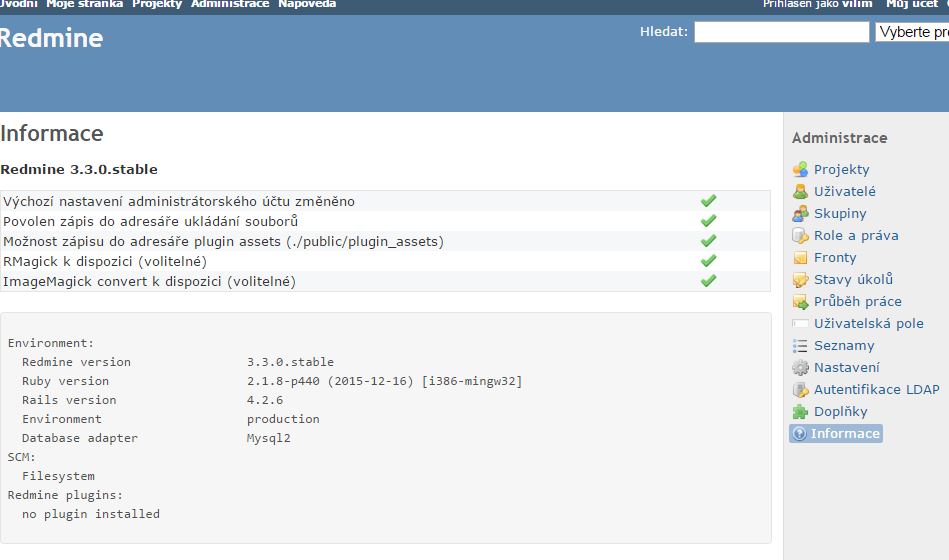The image size is (949, 560).
Task: Click the 'Redmine plugins:' label
Action: pyautogui.click(x=65, y=495)
